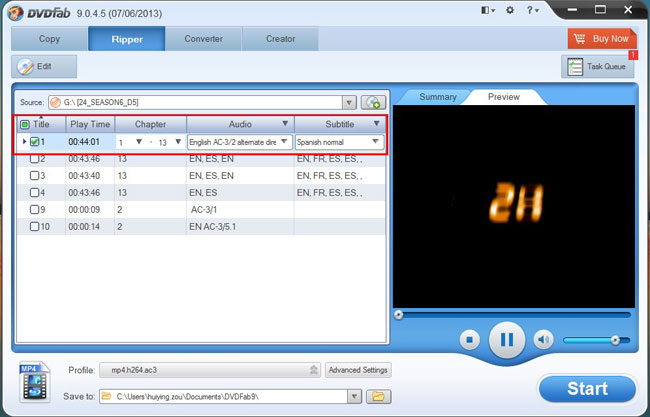Switch to the Creator tab
The height and width of the screenshot is (417, 650).
coord(280,39)
